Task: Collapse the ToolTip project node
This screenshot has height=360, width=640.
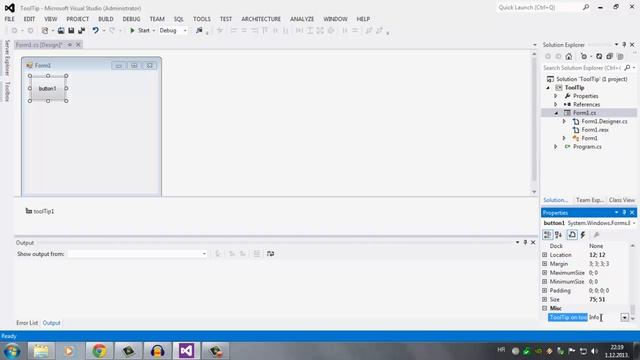Action: [548, 88]
